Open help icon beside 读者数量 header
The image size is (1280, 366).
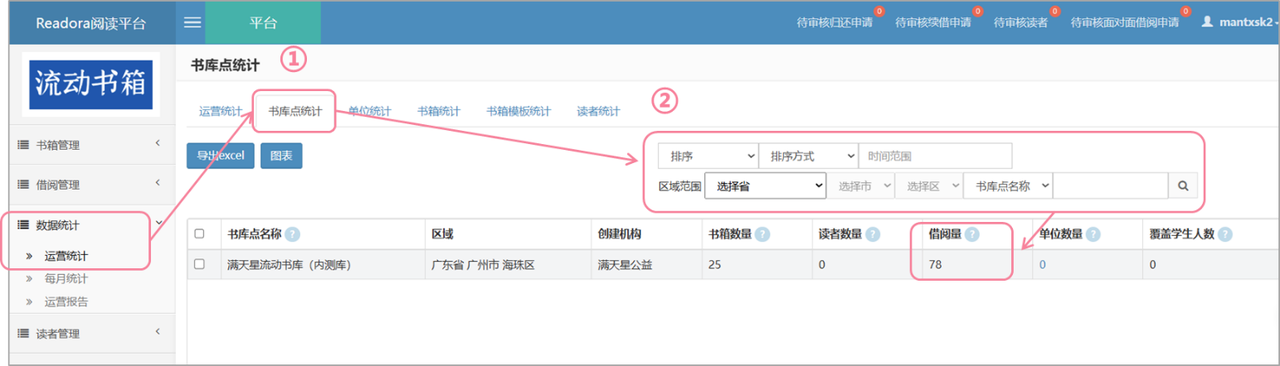(873, 234)
